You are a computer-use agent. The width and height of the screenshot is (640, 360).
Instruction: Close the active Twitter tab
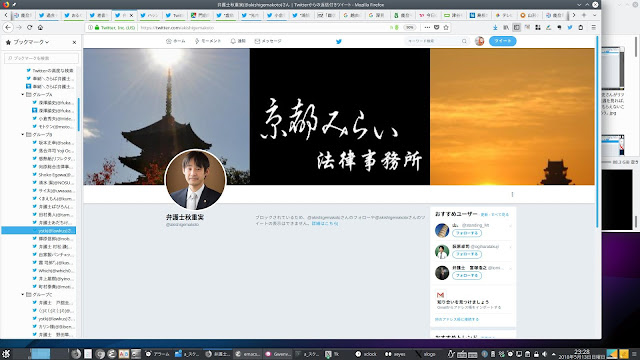pos(131,15)
